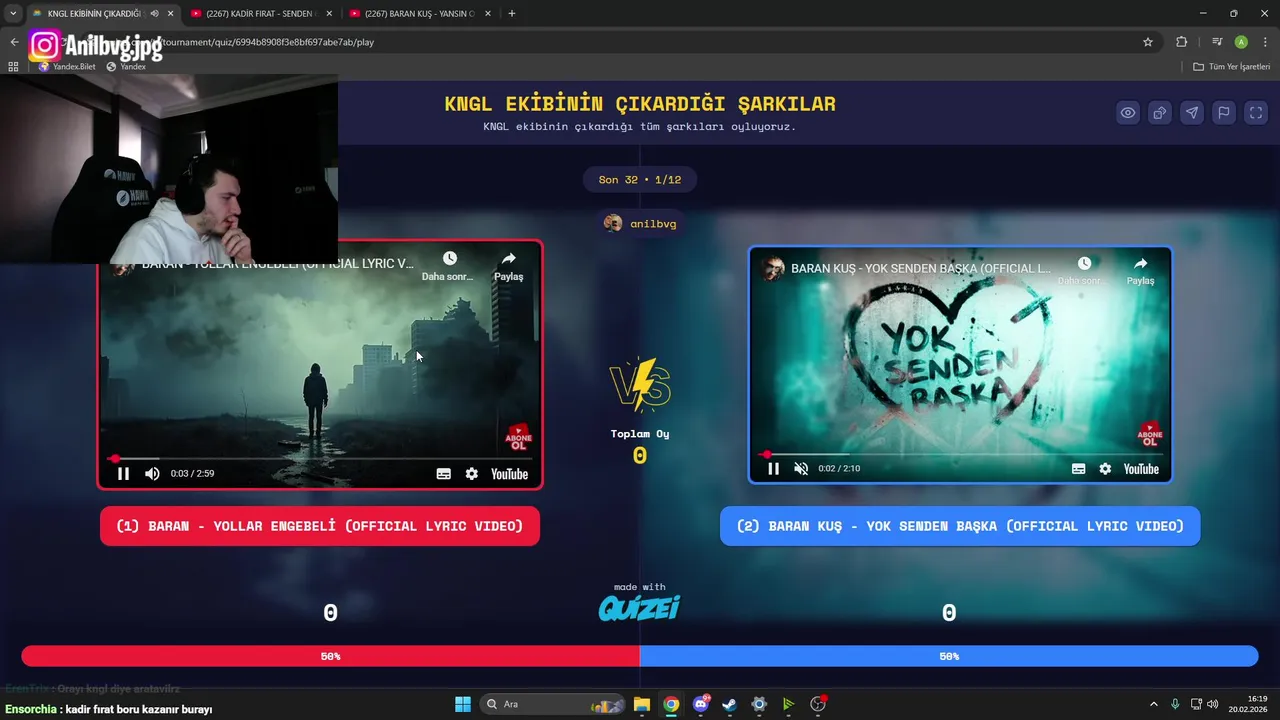The height and width of the screenshot is (720, 1280).
Task: Open the browser extensions puzzle icon
Action: pyautogui.click(x=1182, y=42)
